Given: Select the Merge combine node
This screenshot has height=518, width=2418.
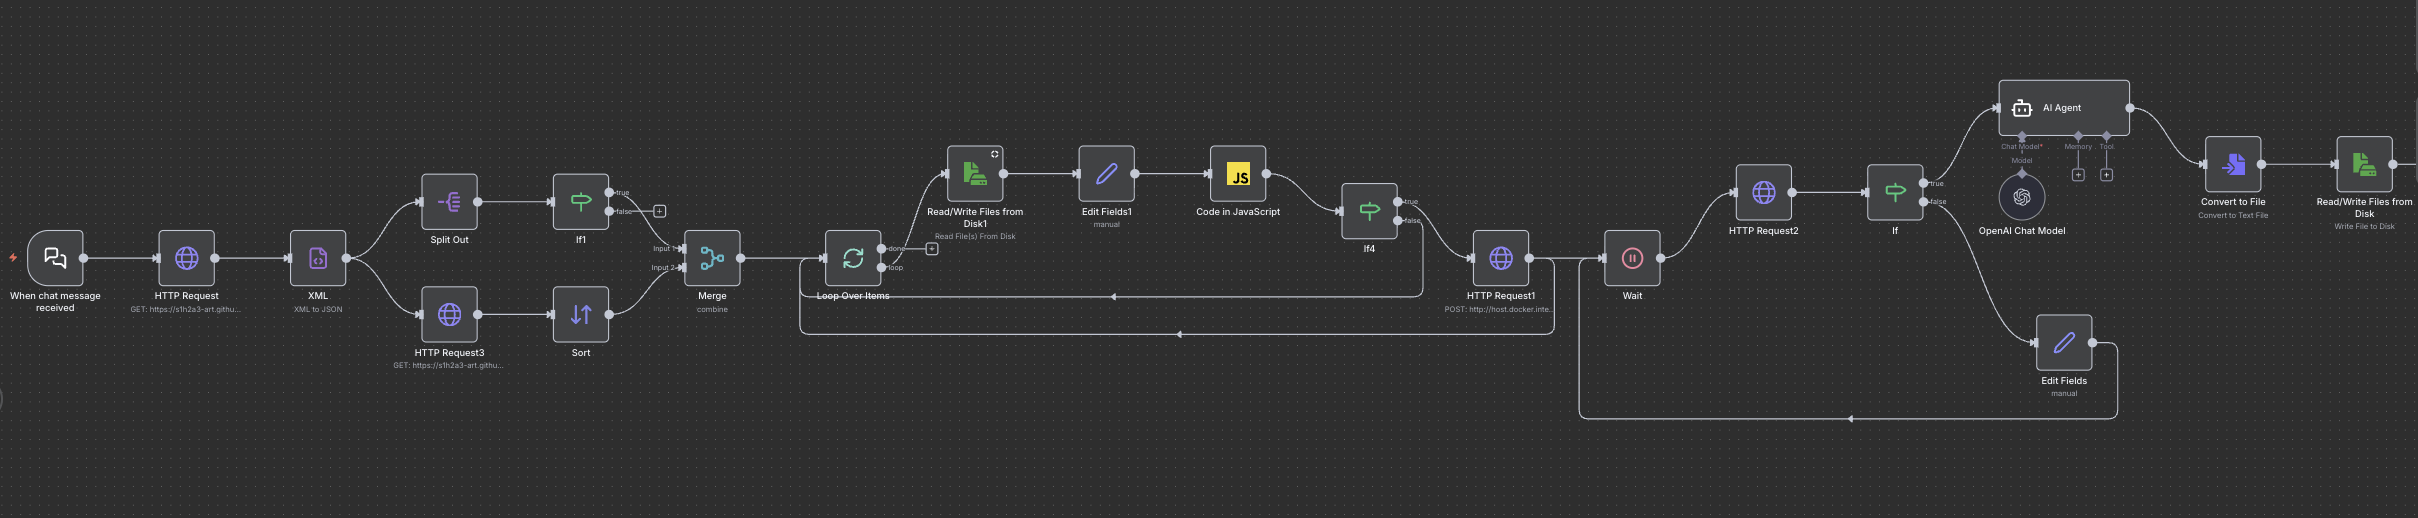Looking at the screenshot, I should [712, 258].
